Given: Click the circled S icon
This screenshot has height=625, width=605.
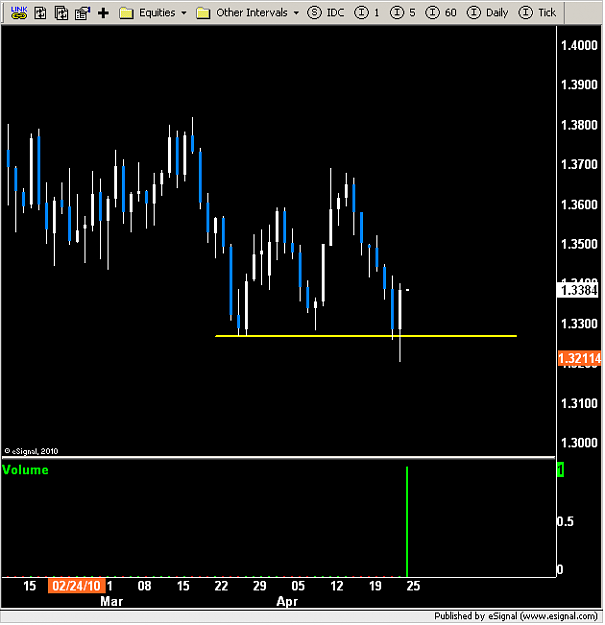Looking at the screenshot, I should click(x=314, y=13).
